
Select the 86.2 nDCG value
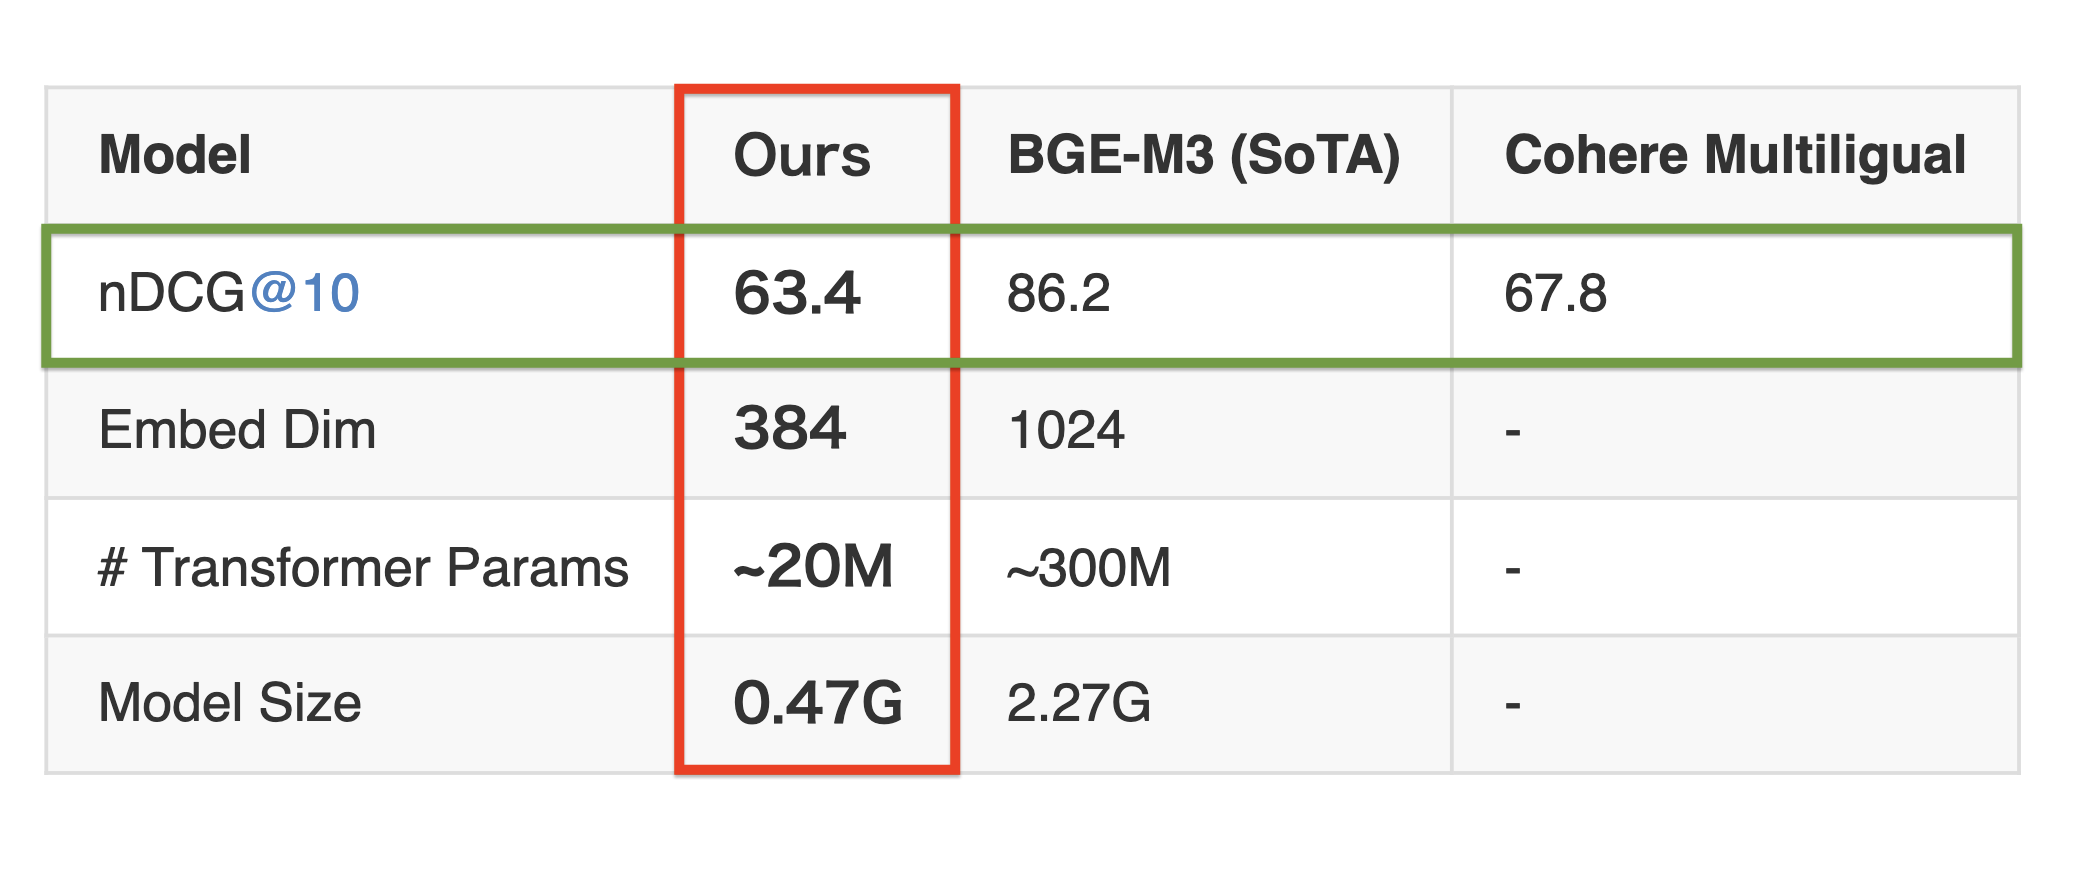pos(1059,294)
